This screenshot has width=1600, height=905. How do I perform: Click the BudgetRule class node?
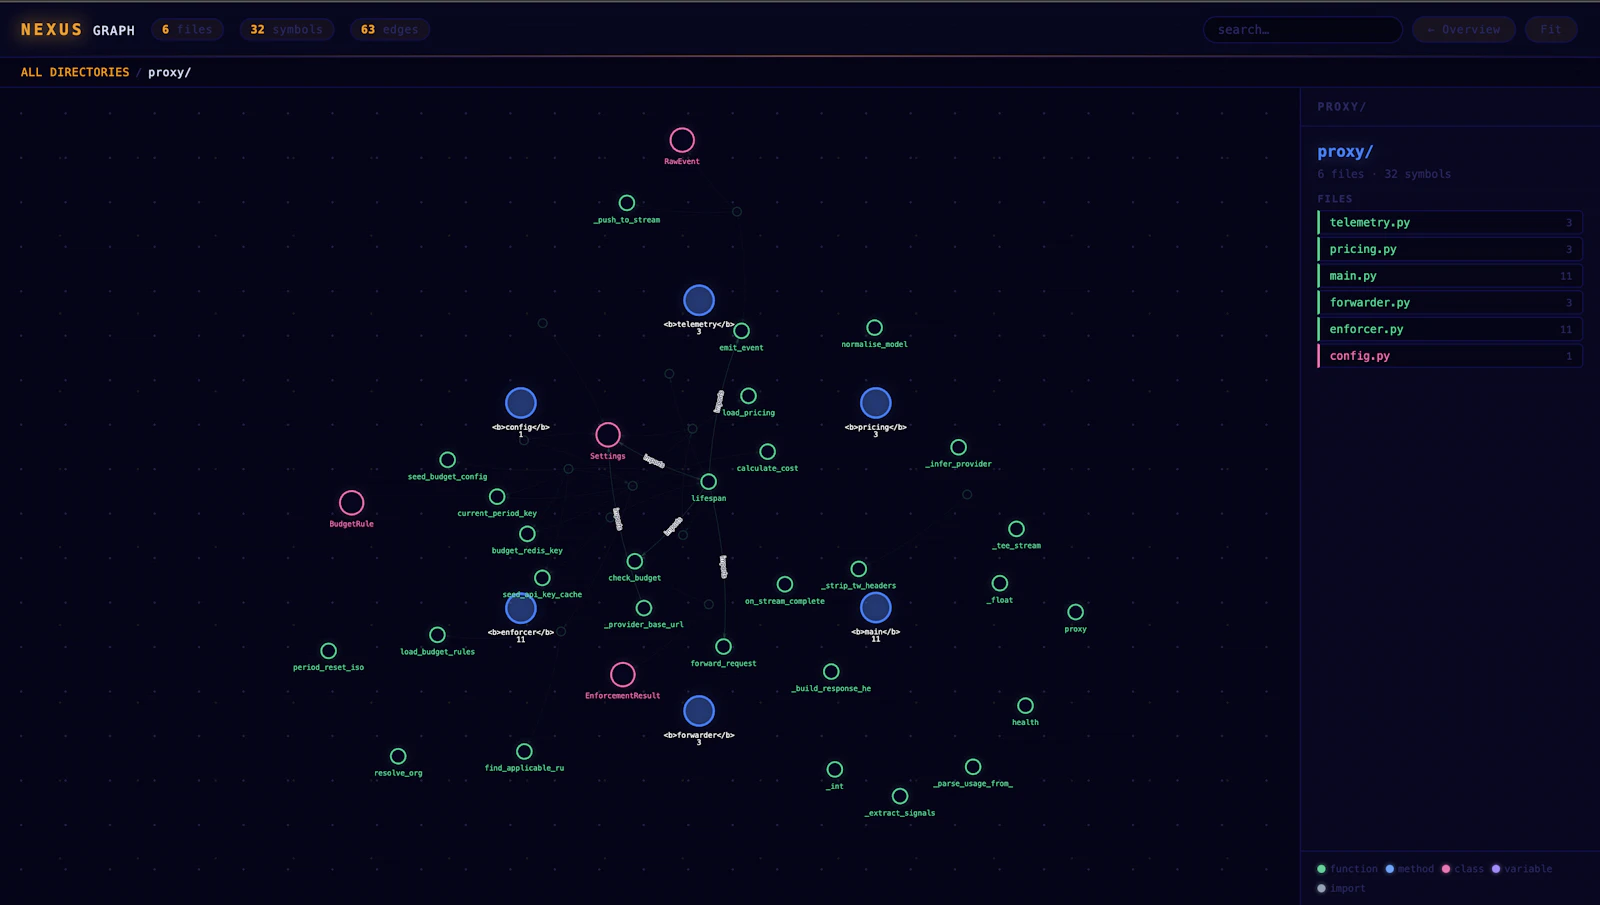[352, 503]
